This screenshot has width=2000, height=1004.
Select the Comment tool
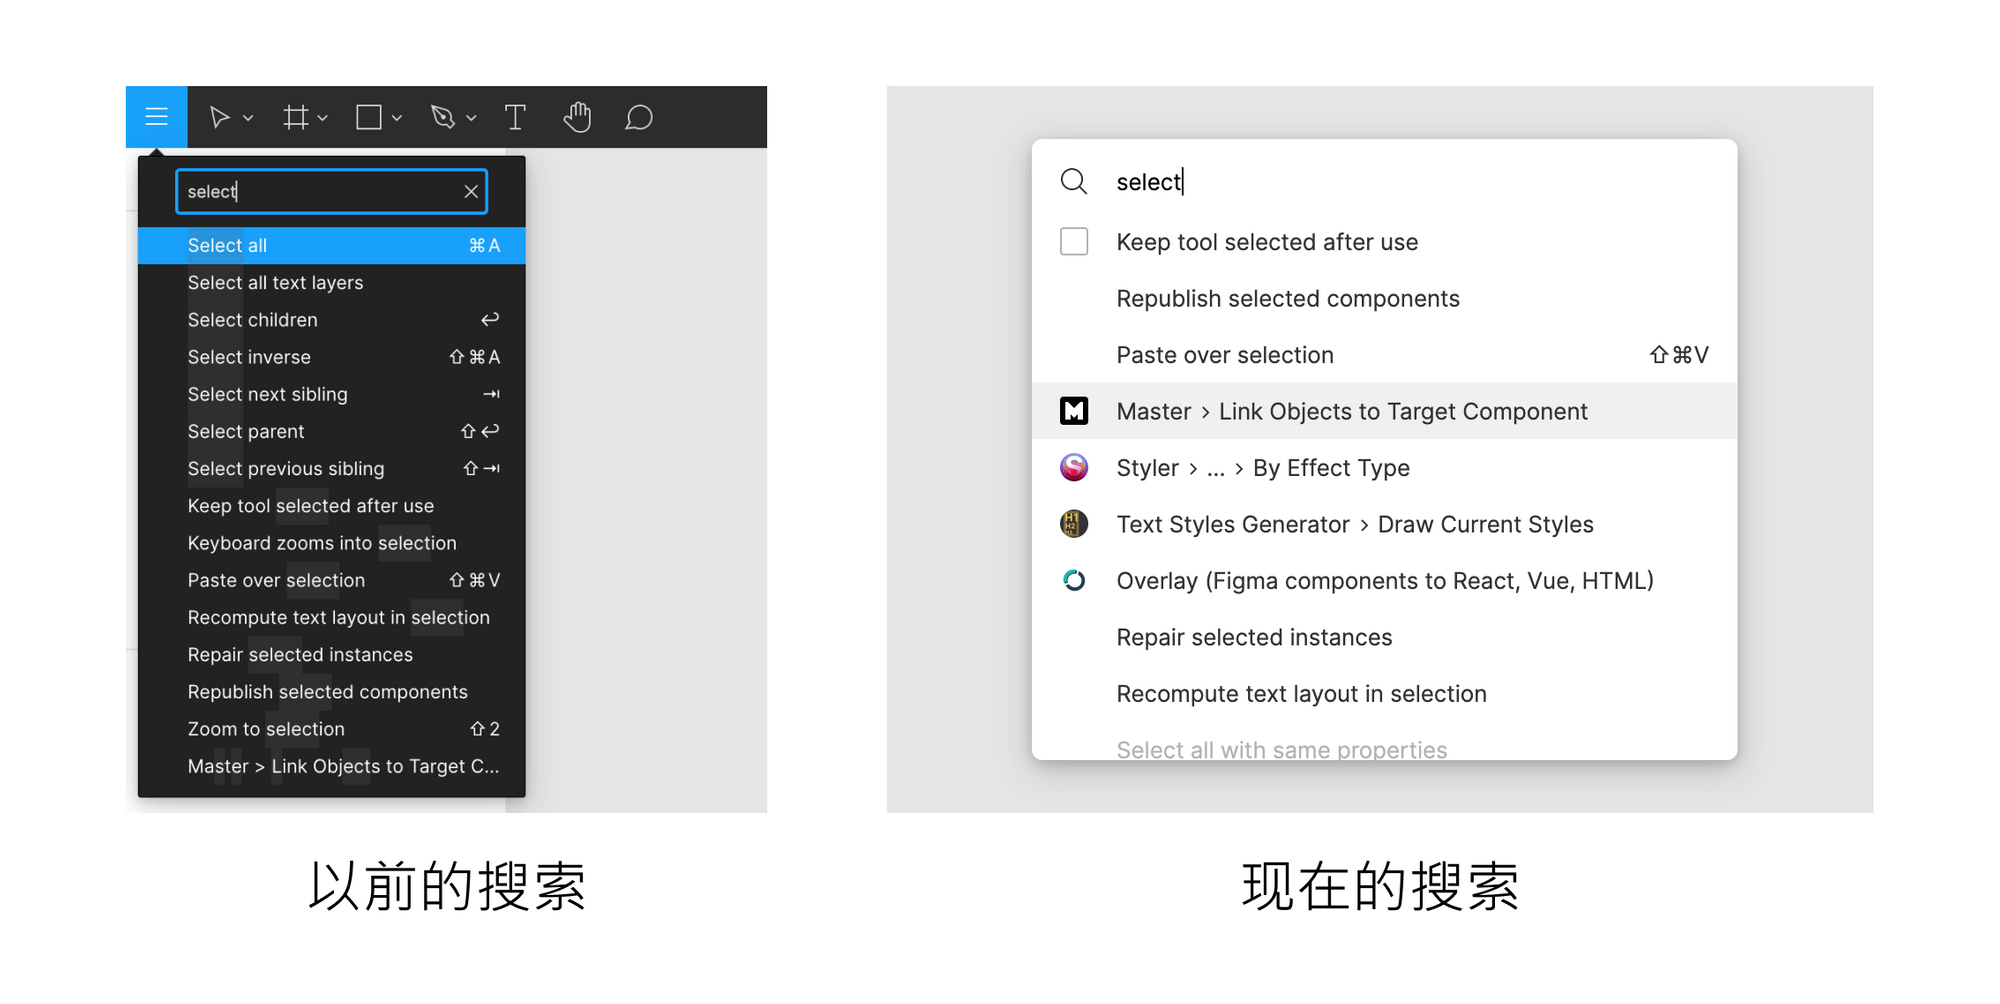[639, 118]
